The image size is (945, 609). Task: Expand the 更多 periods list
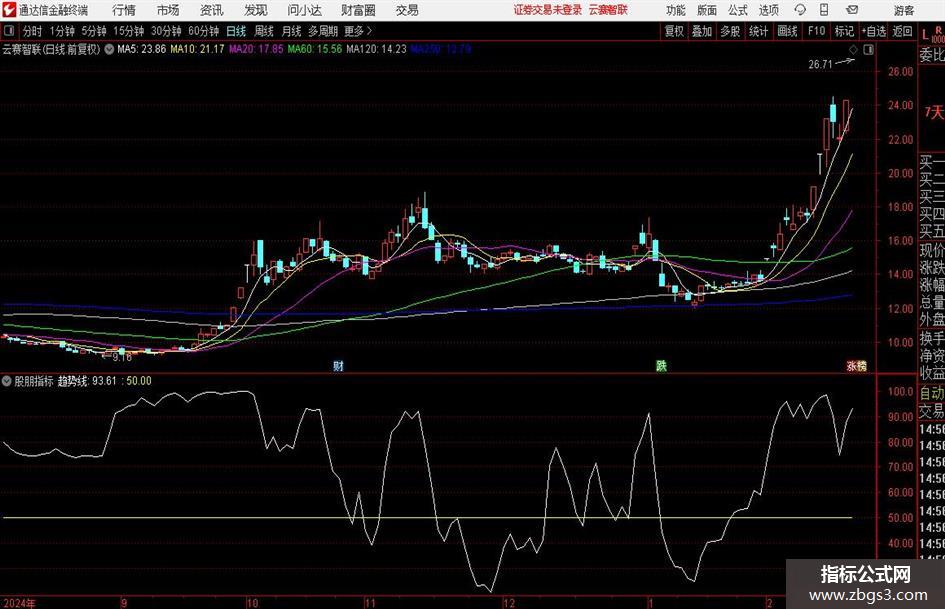358,31
